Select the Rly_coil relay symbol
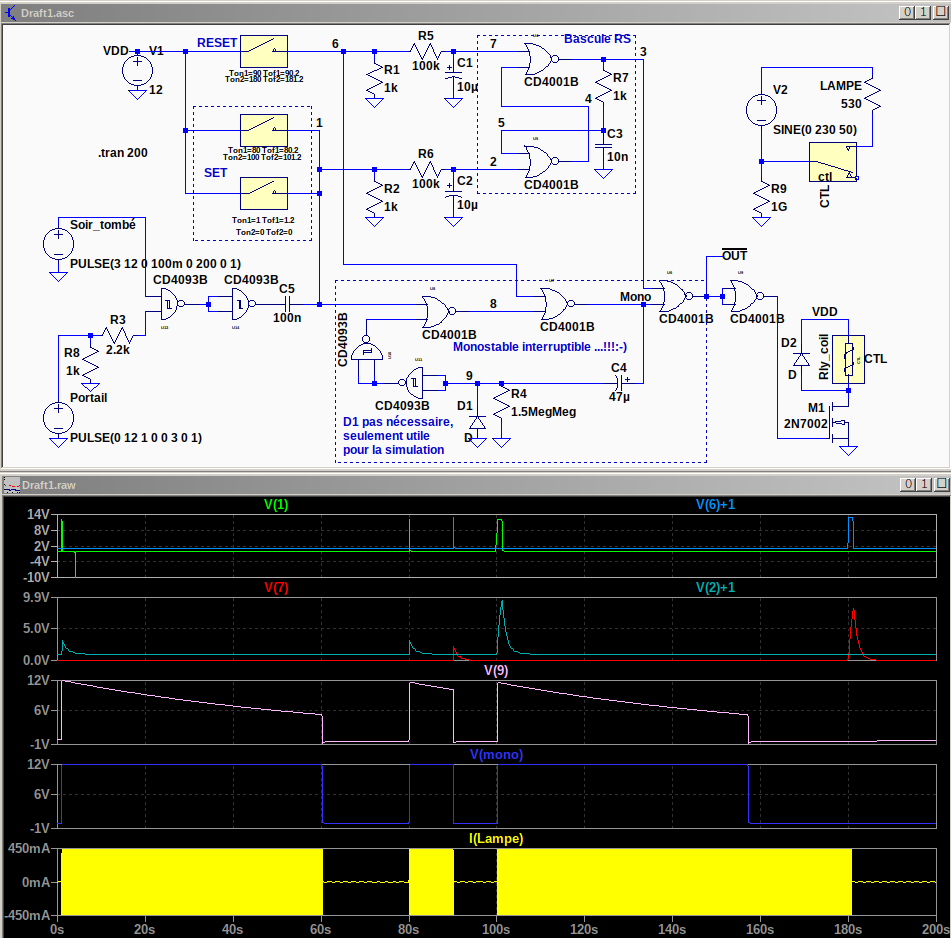 coord(850,359)
